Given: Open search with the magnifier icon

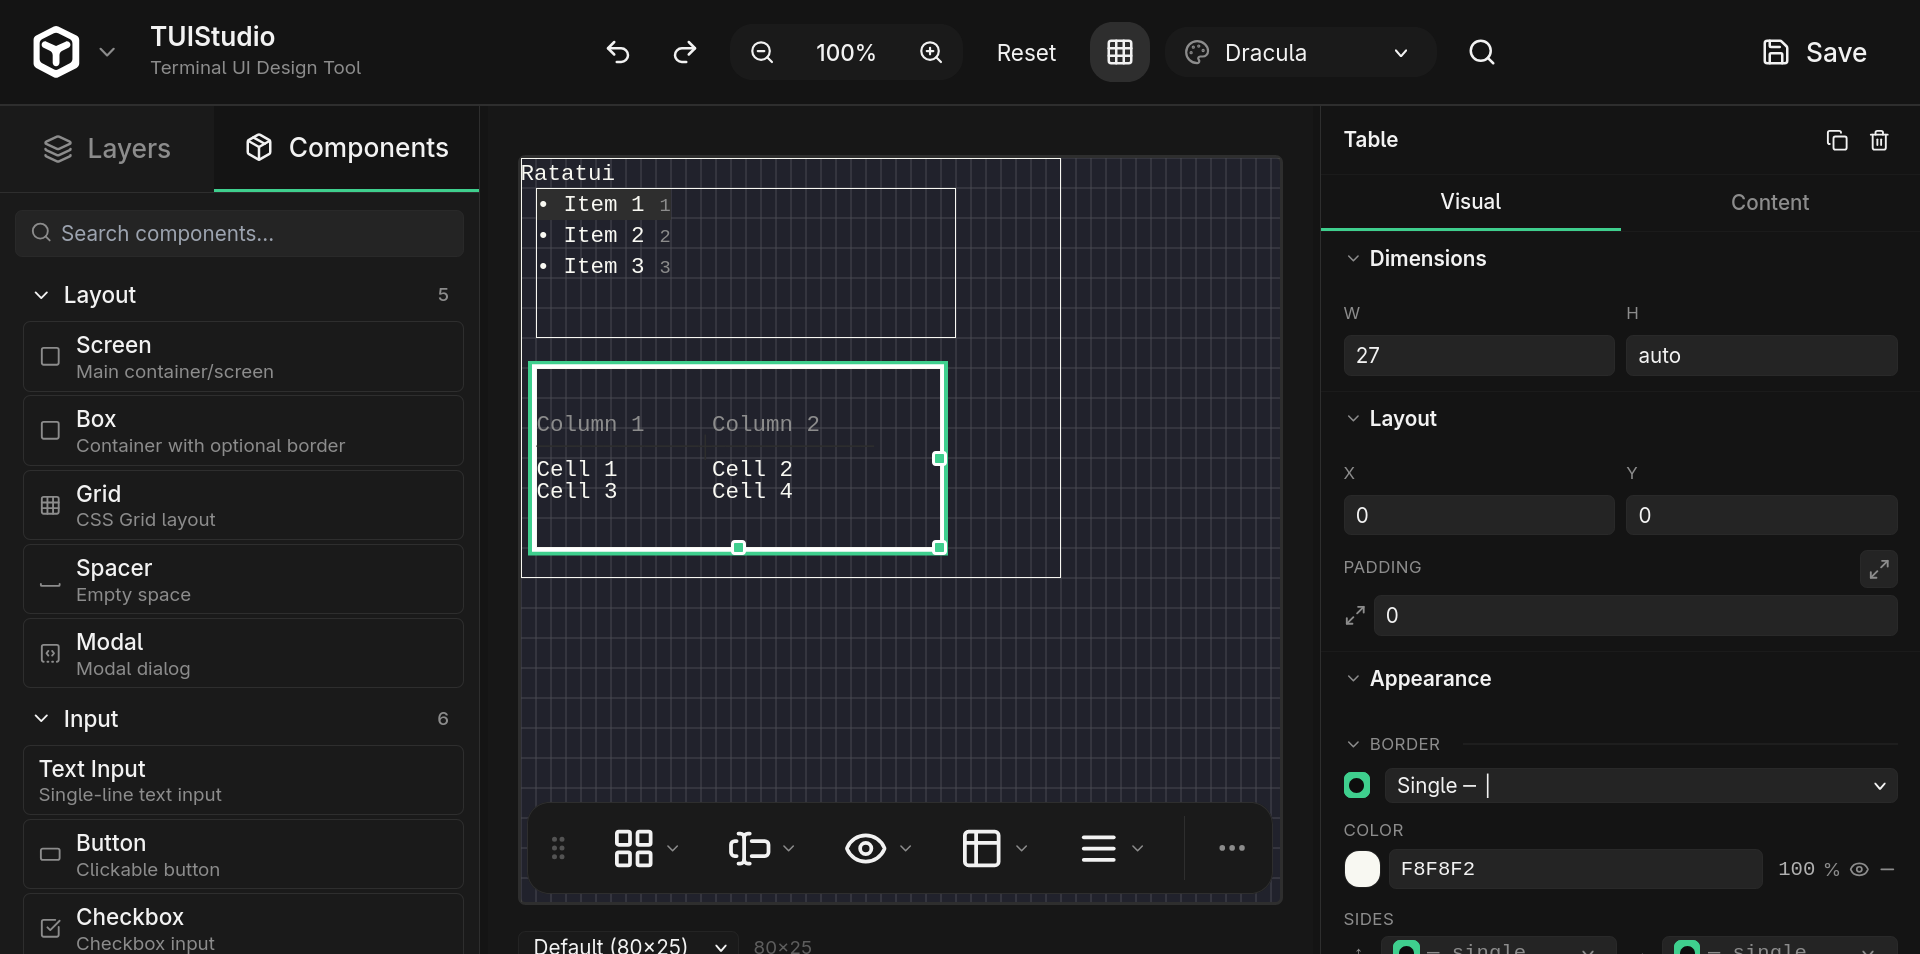Looking at the screenshot, I should pos(1482,52).
